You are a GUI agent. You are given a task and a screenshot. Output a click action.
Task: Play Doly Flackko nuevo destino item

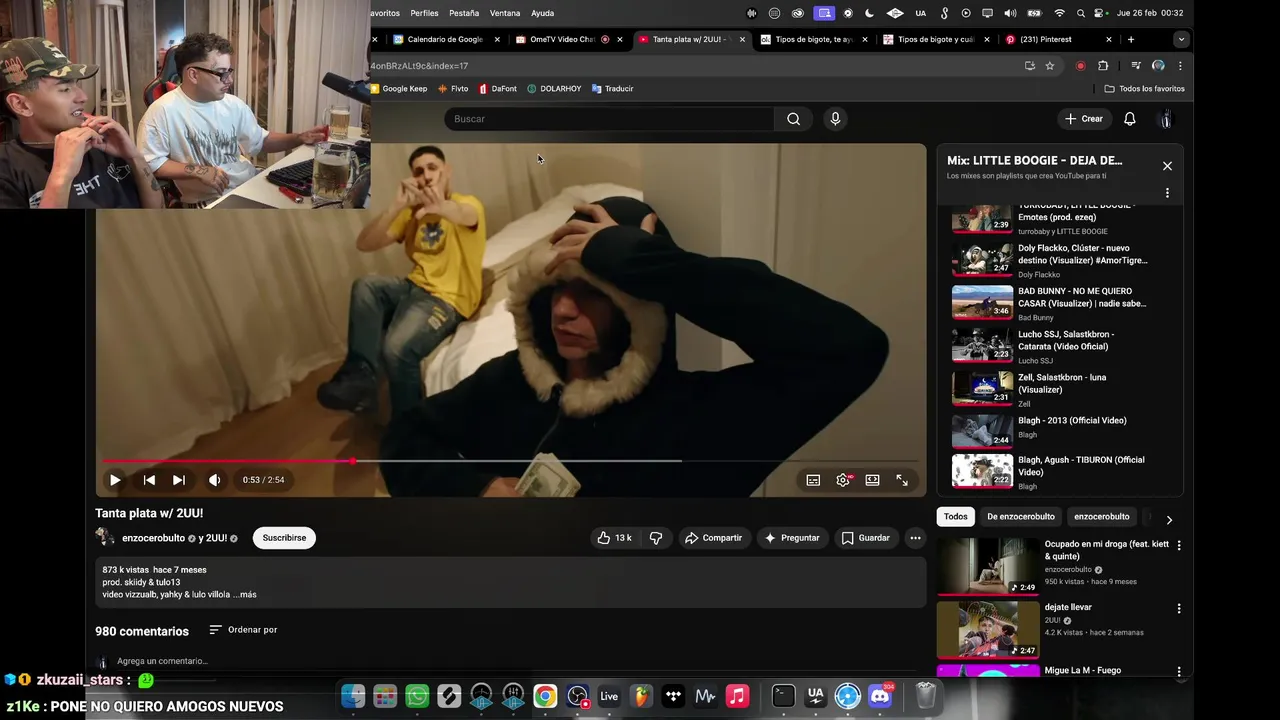tap(1050, 260)
